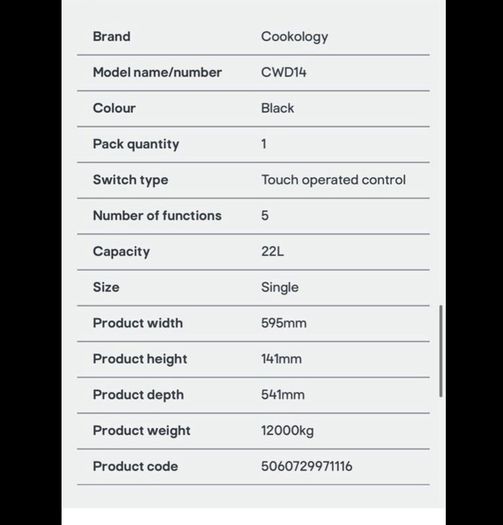Click the Size value Single

280,288
